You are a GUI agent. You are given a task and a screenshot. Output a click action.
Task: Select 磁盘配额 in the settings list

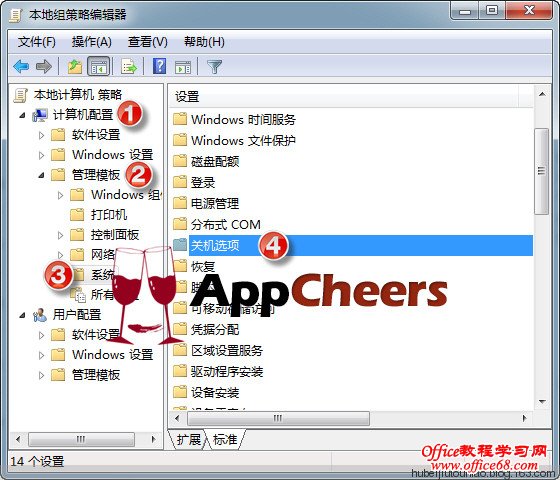pos(215,161)
